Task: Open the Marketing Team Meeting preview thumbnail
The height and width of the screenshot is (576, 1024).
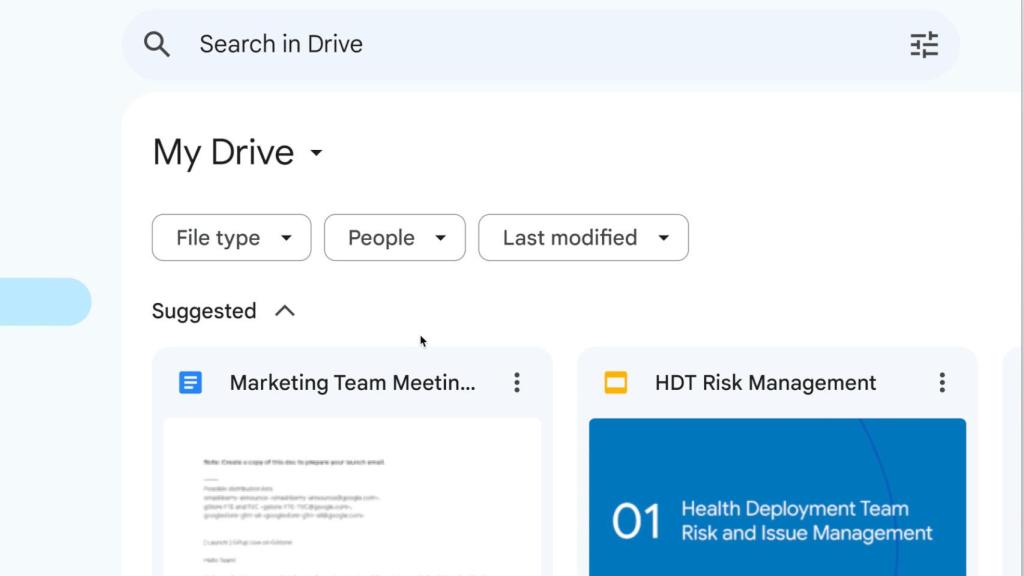Action: (x=352, y=497)
